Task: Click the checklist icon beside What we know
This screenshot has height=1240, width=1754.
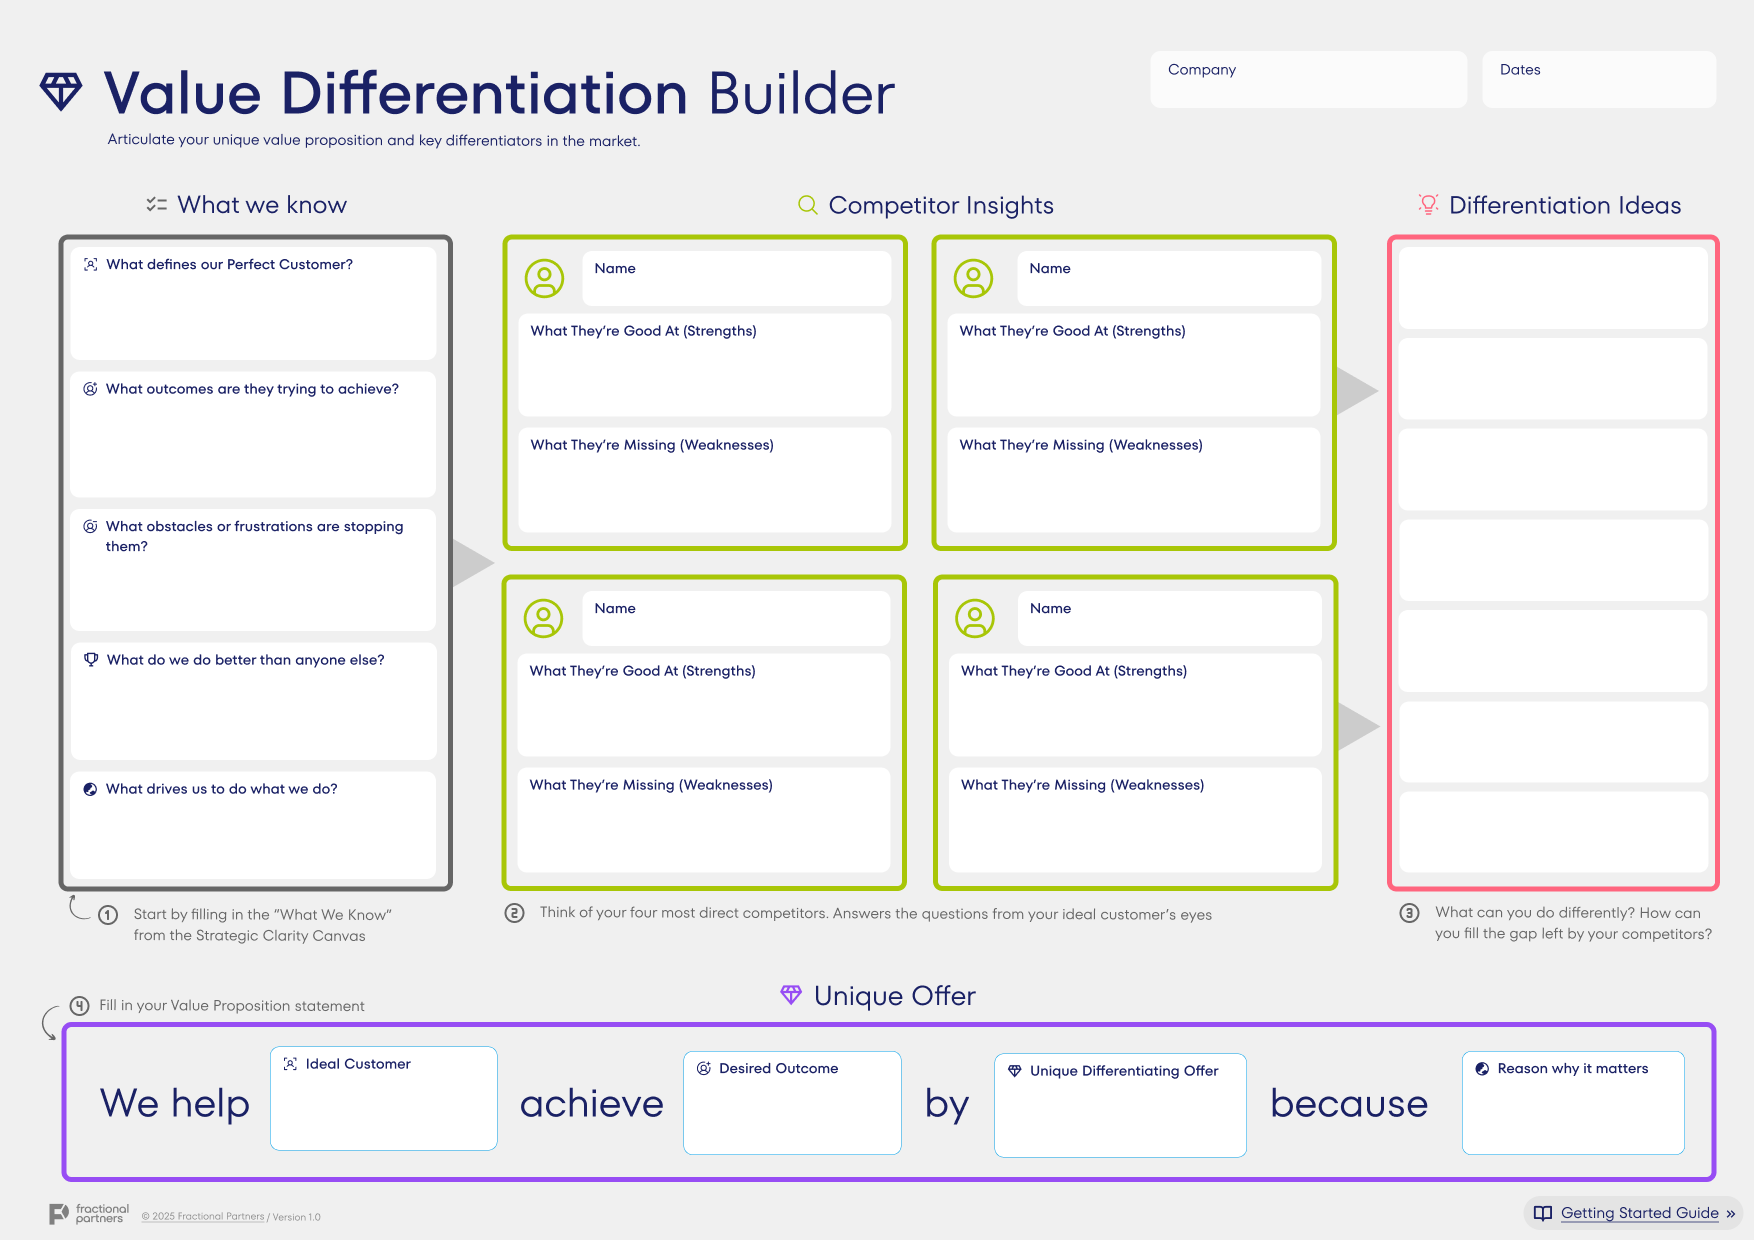Action: 156,204
